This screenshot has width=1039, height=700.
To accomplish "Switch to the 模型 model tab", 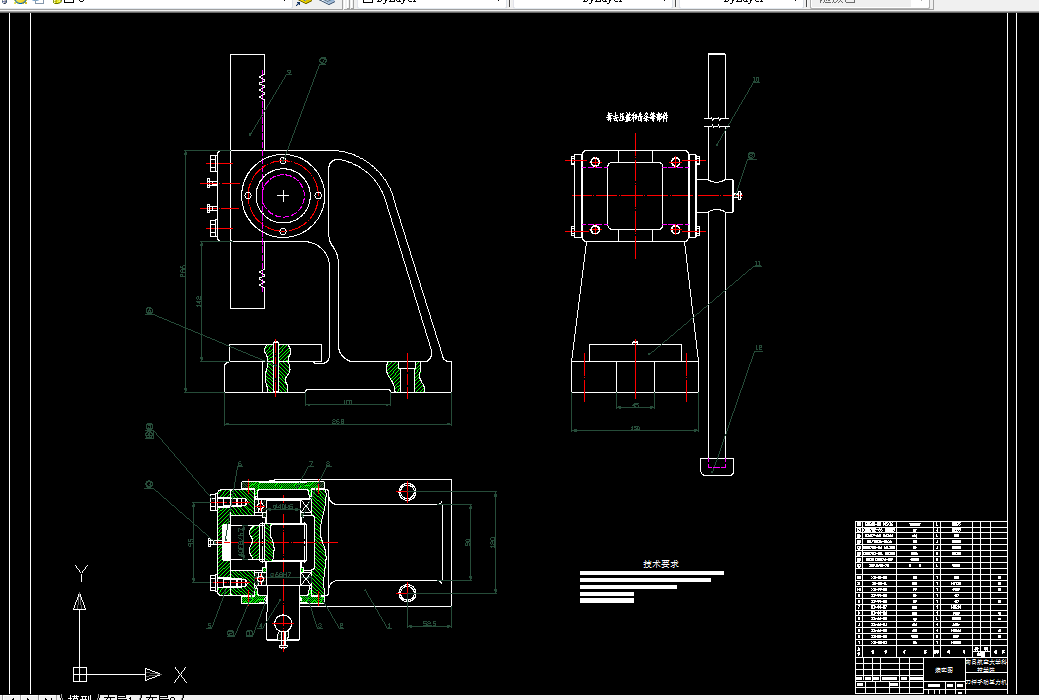I will [x=80, y=697].
